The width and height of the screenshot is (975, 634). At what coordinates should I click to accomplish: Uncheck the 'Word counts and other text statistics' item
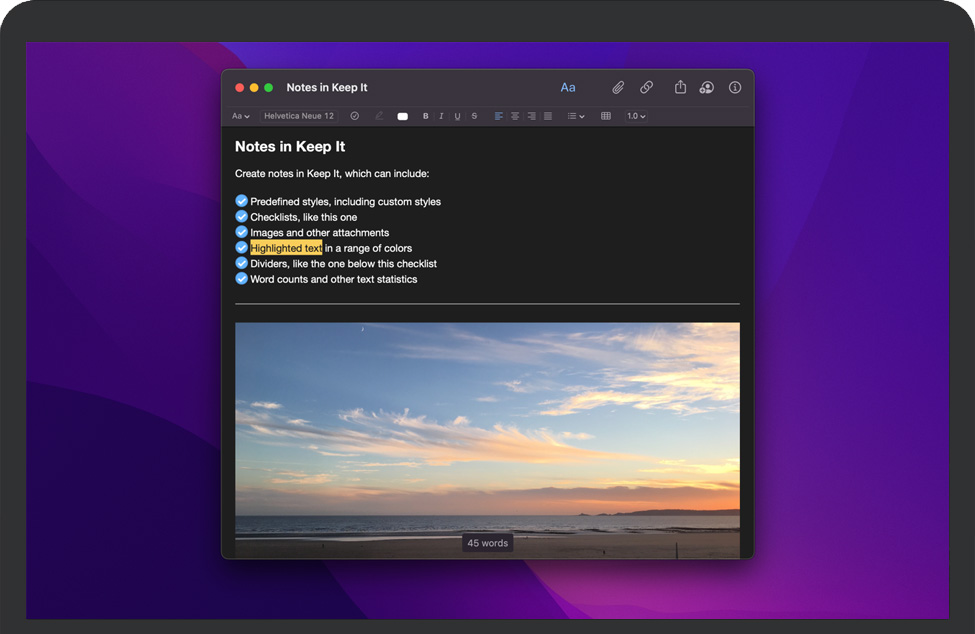point(241,279)
